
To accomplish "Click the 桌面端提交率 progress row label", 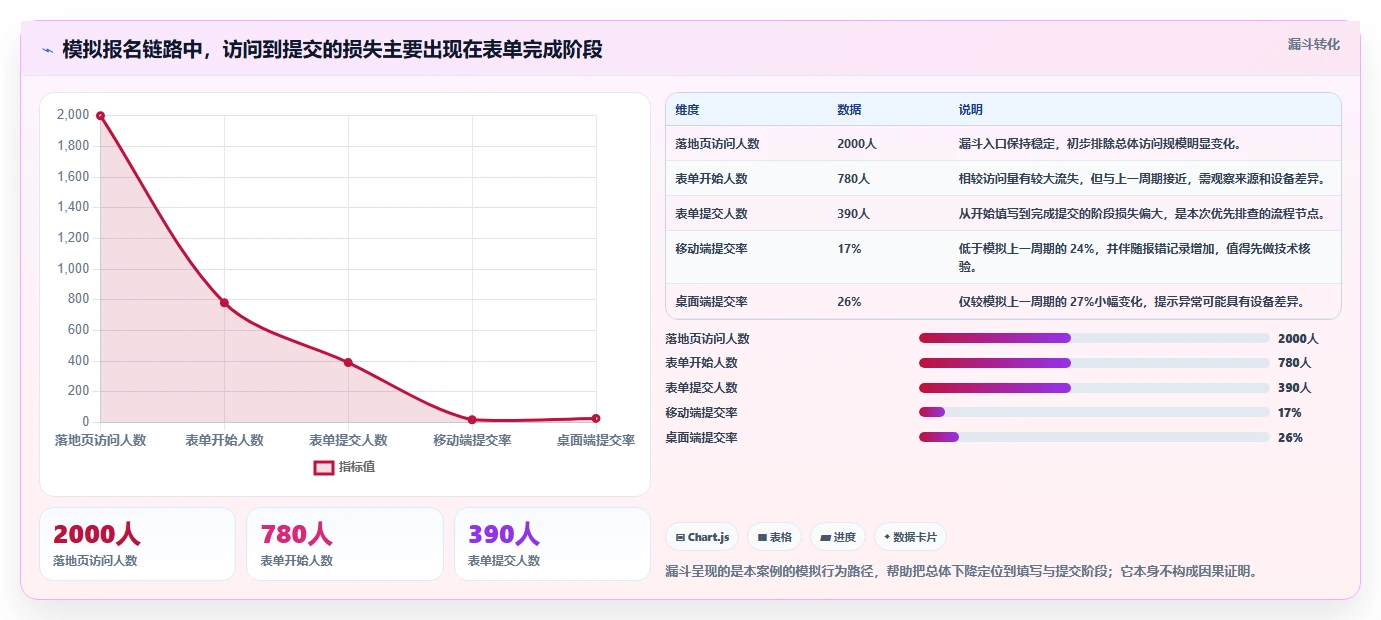I will tap(701, 438).
